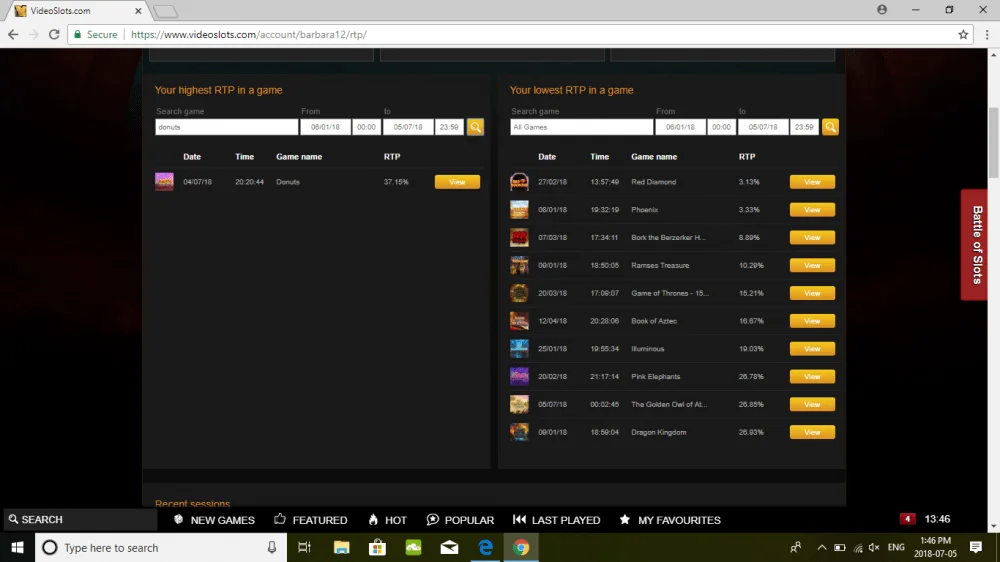Image resolution: width=1000 pixels, height=562 pixels.
Task: View the Game of Thrones session
Action: click(x=812, y=293)
